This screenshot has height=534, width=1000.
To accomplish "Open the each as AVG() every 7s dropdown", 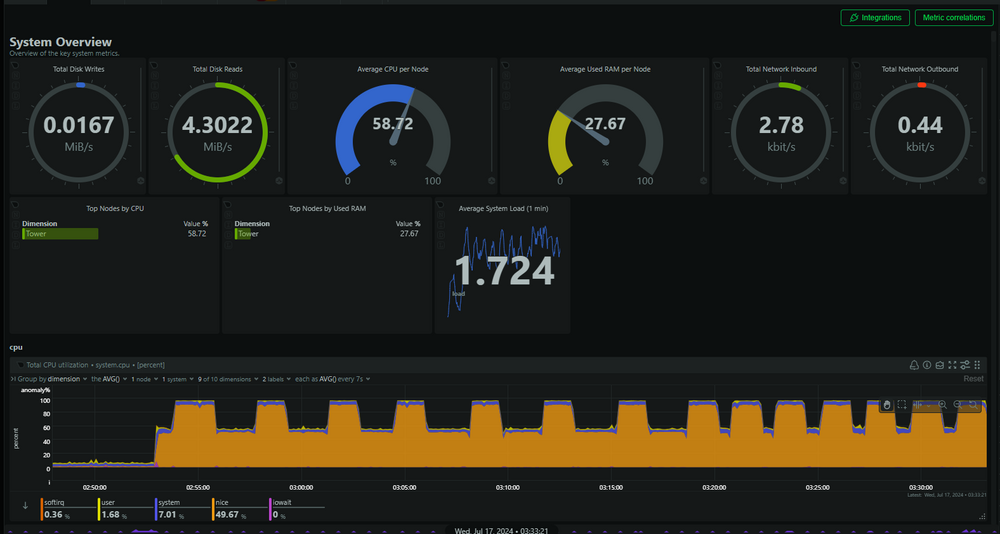I will (333, 379).
